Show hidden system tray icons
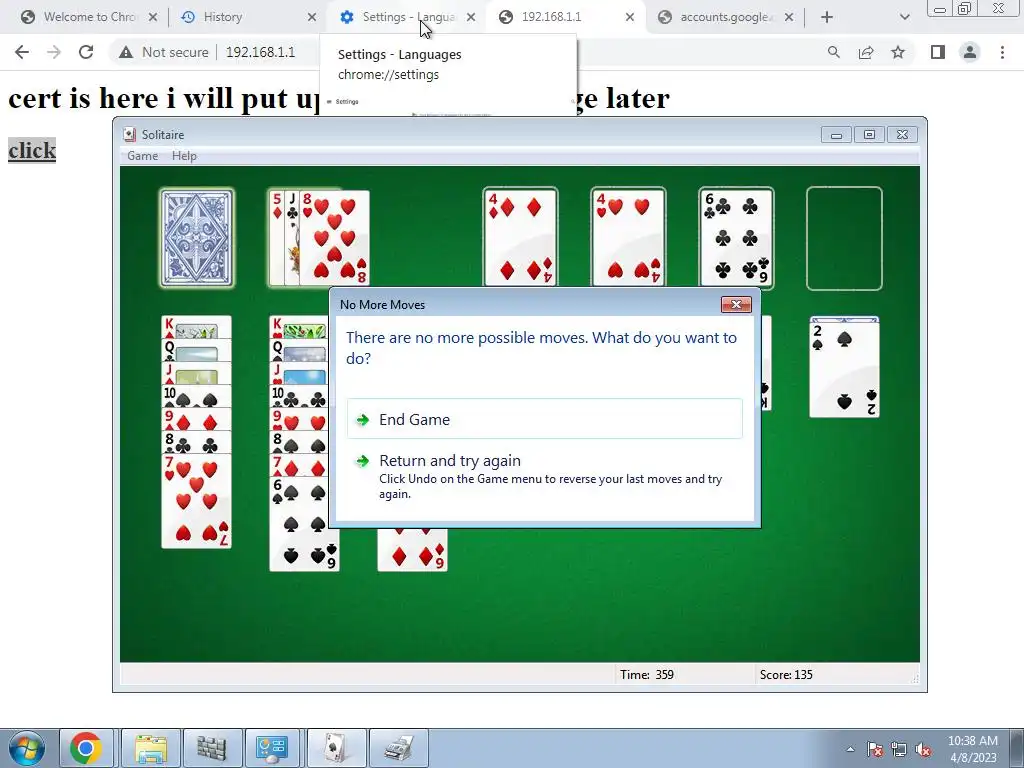The height and width of the screenshot is (768, 1024). pyautogui.click(x=850, y=749)
